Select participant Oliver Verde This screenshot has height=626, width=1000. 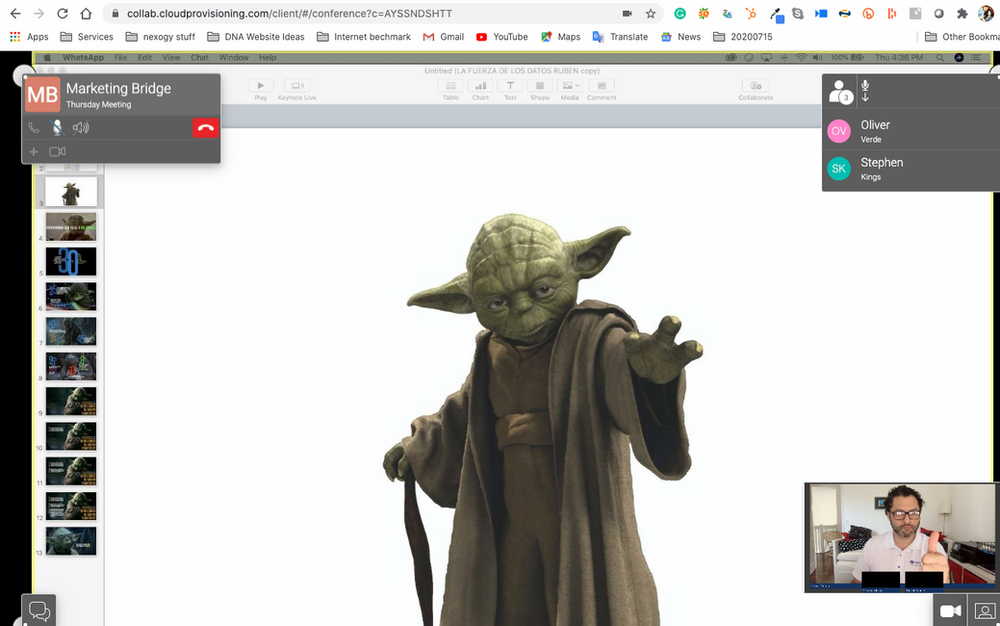click(x=911, y=131)
